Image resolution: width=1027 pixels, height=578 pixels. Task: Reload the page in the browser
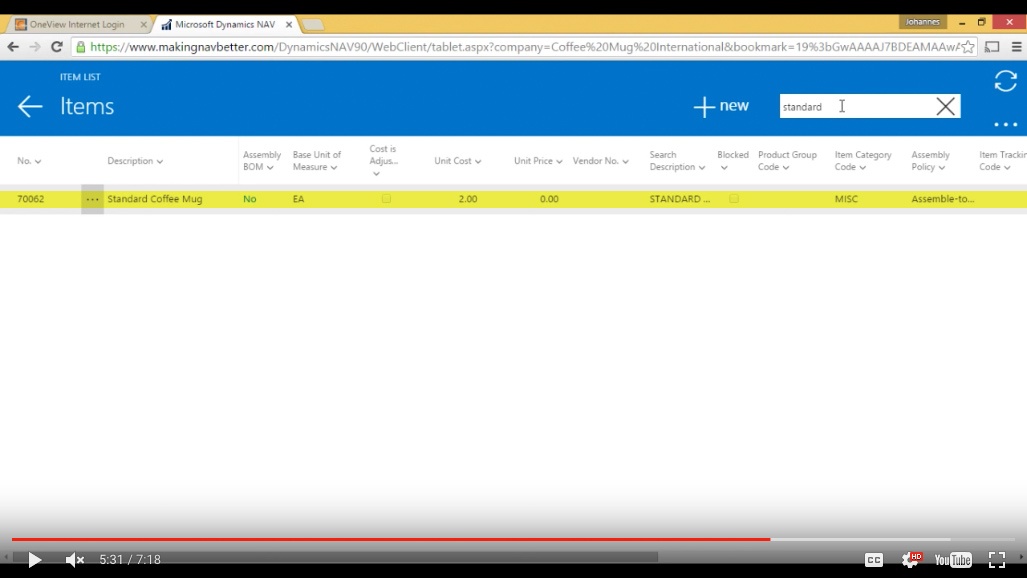(57, 47)
